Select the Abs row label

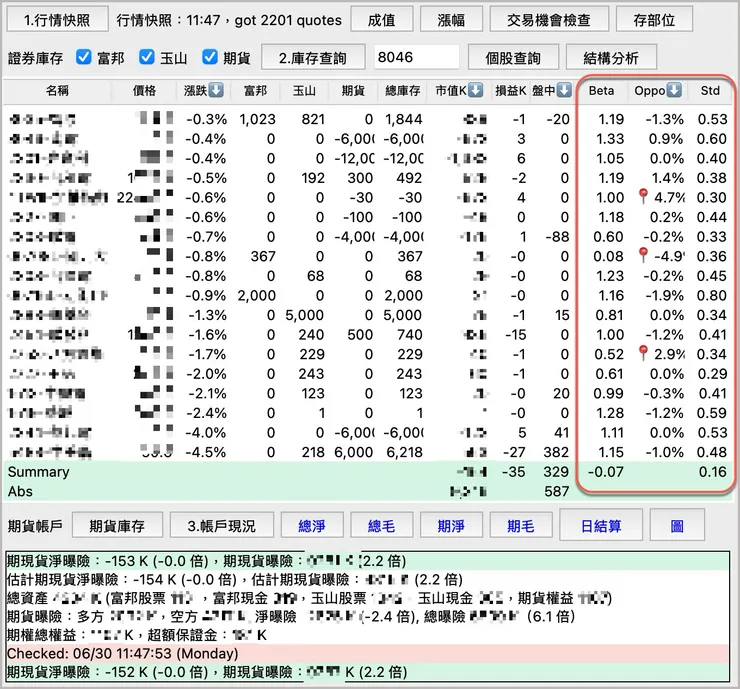click(20, 491)
